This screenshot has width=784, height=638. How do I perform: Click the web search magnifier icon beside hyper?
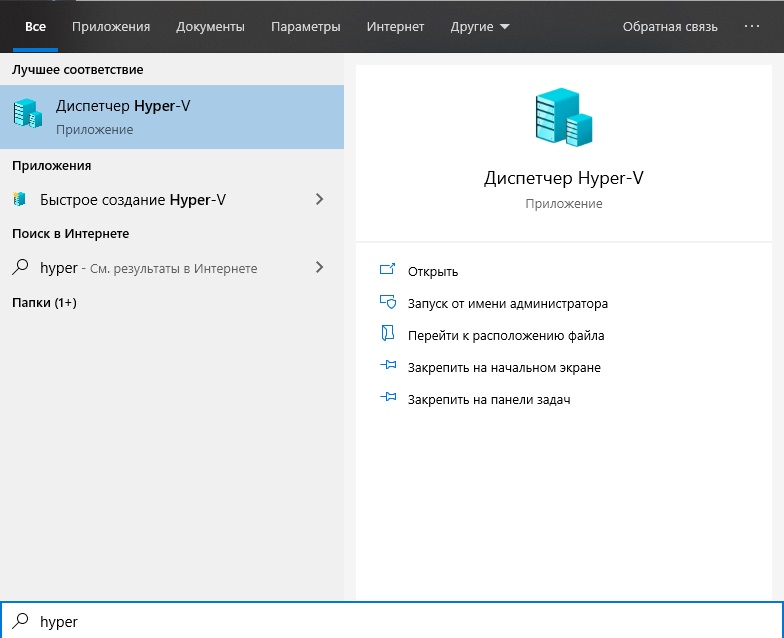click(19, 268)
